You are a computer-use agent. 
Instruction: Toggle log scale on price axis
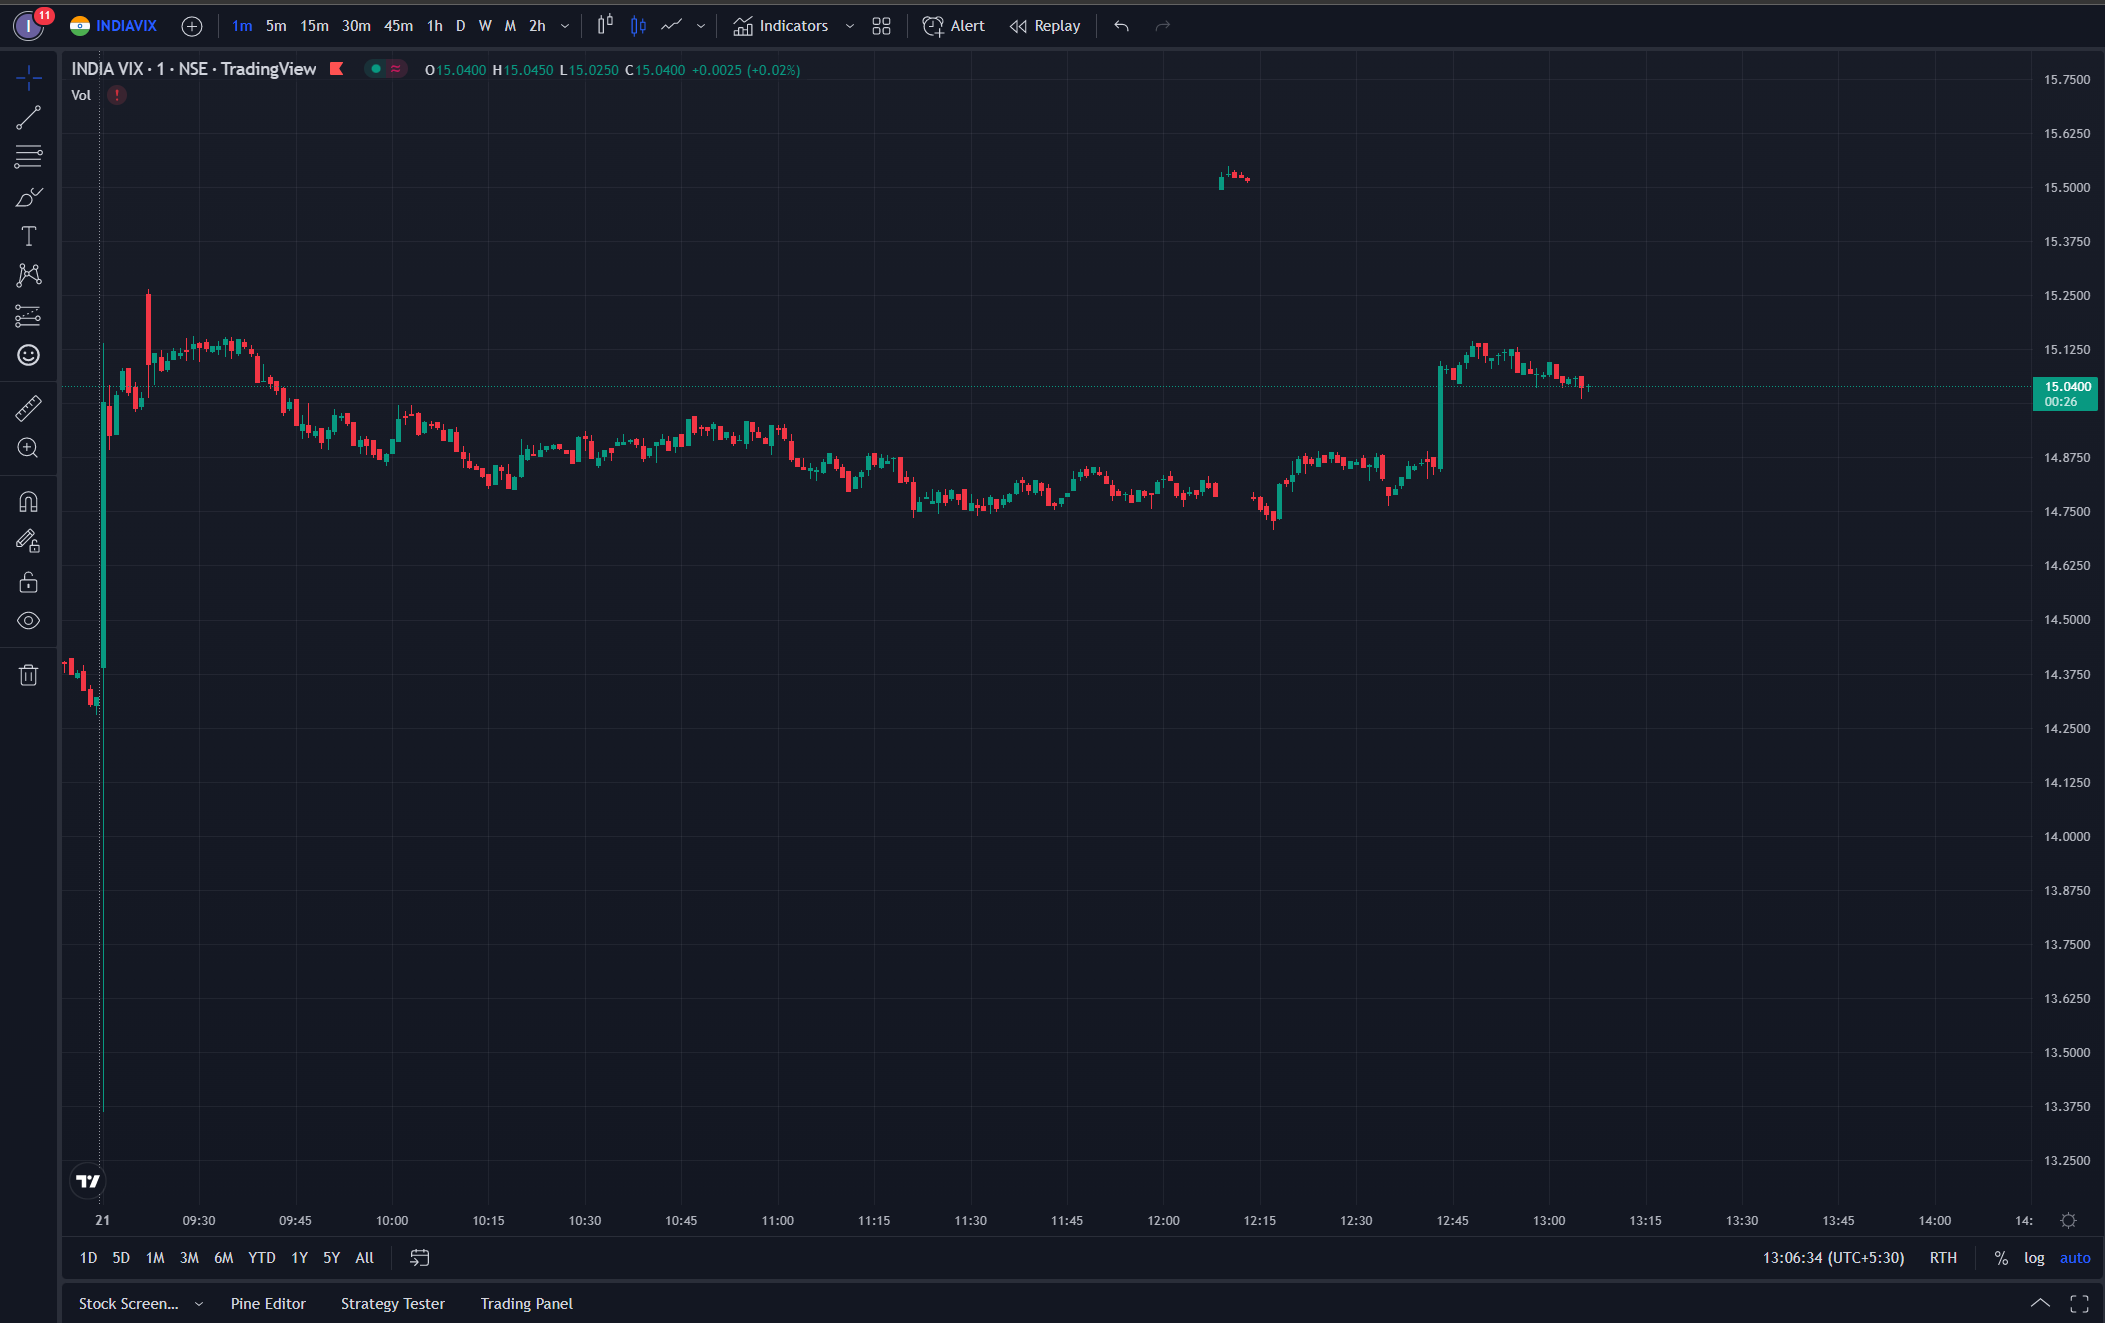point(2034,1258)
